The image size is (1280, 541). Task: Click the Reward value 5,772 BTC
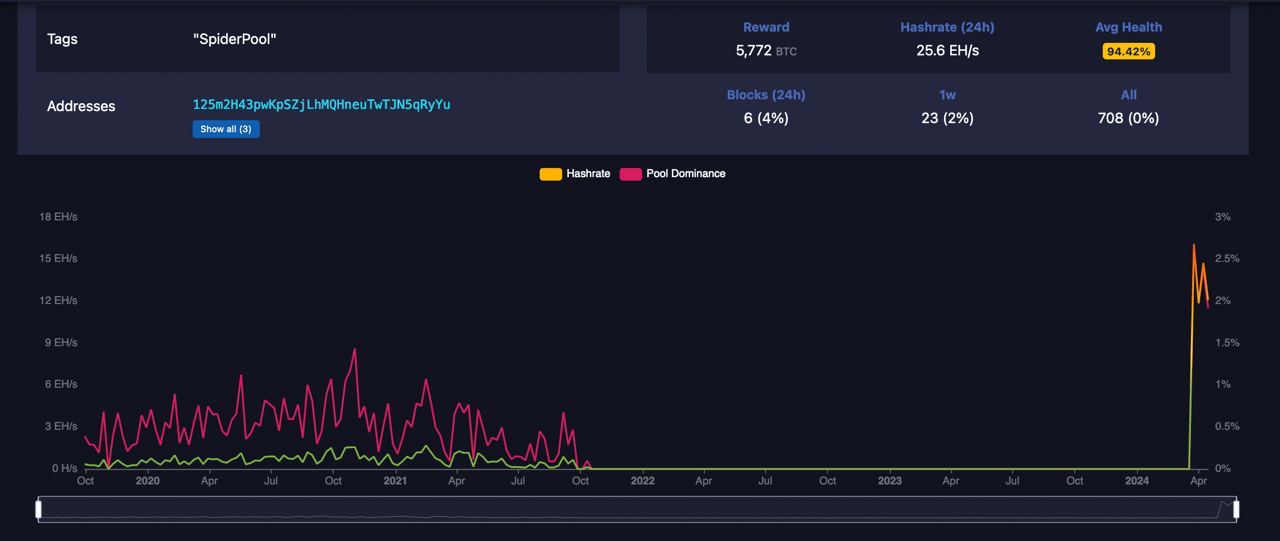pos(766,49)
